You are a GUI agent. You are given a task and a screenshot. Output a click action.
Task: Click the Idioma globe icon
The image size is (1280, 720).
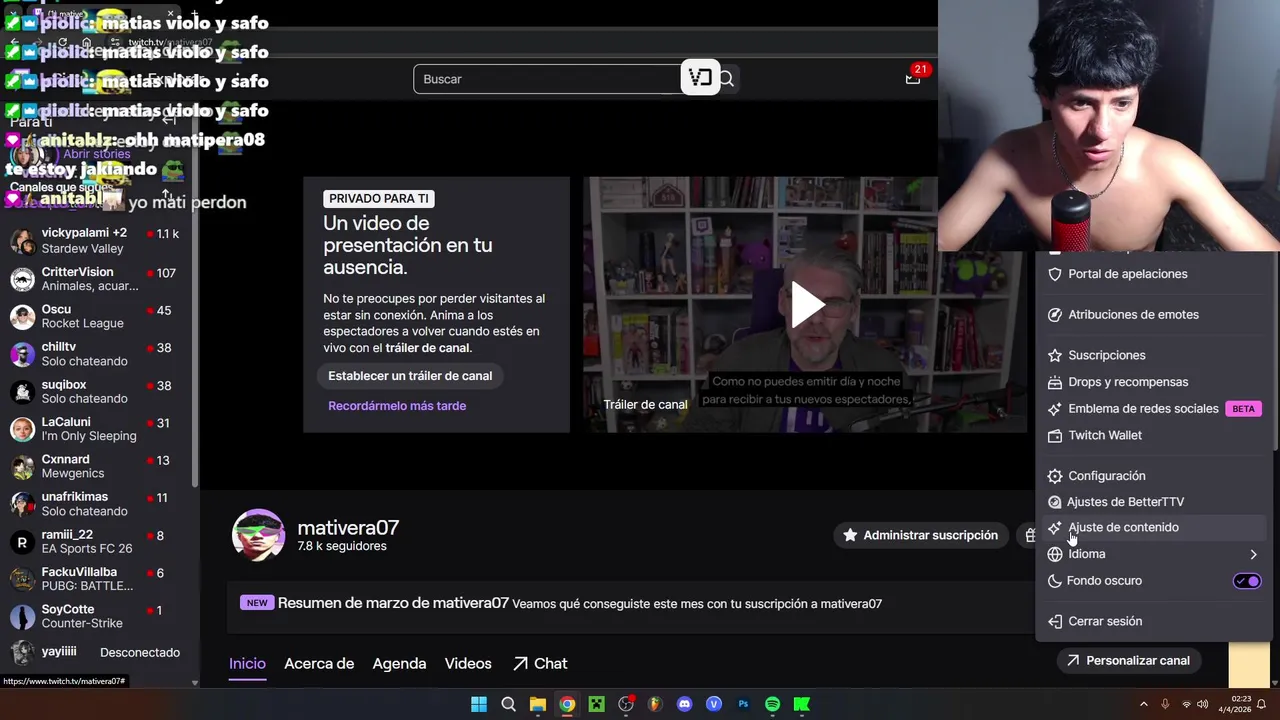click(x=1054, y=554)
